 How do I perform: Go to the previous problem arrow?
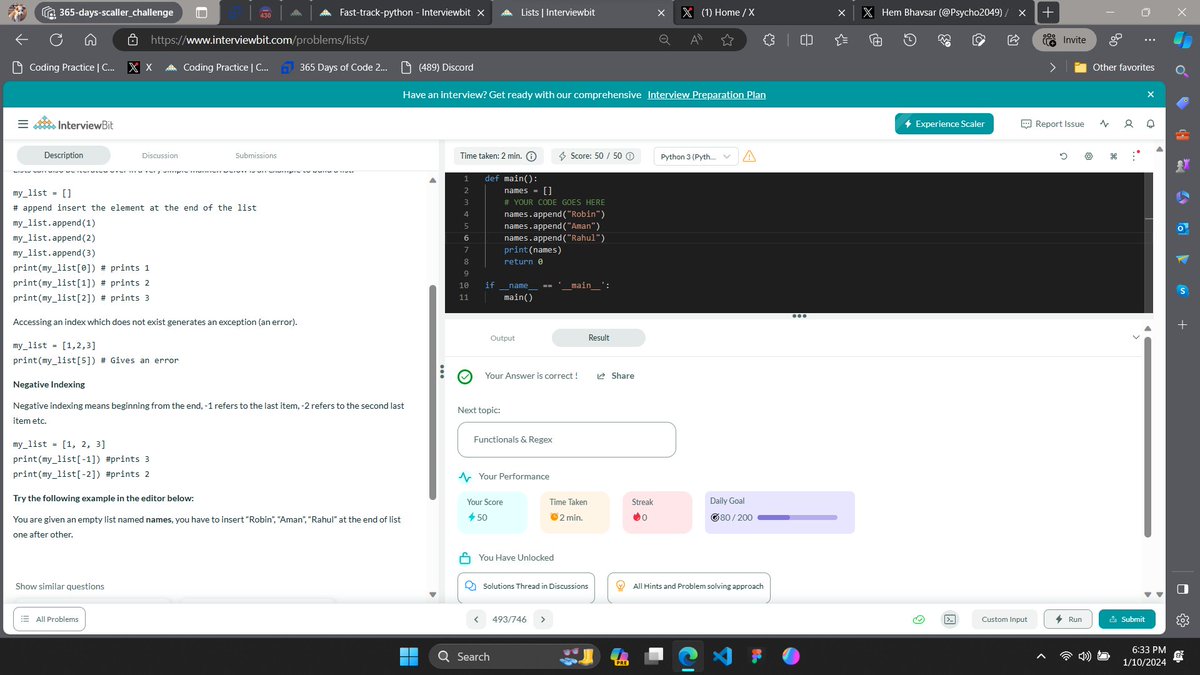coord(477,619)
